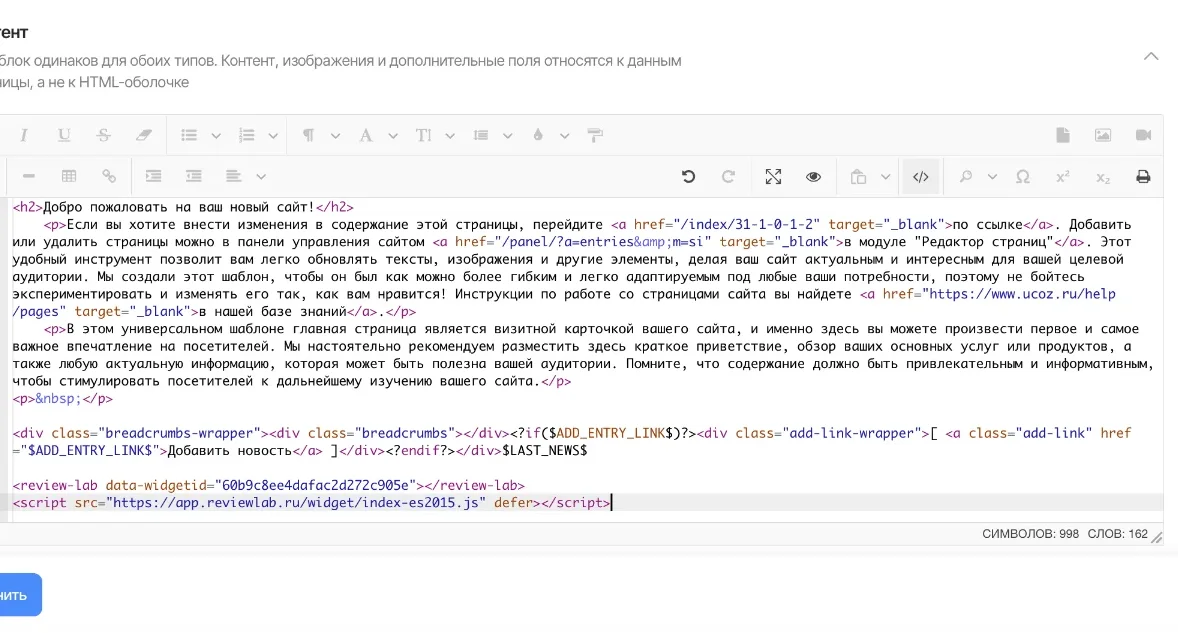The height and width of the screenshot is (633, 1178).
Task: Insert a horizontal line
Action: pos(29,176)
